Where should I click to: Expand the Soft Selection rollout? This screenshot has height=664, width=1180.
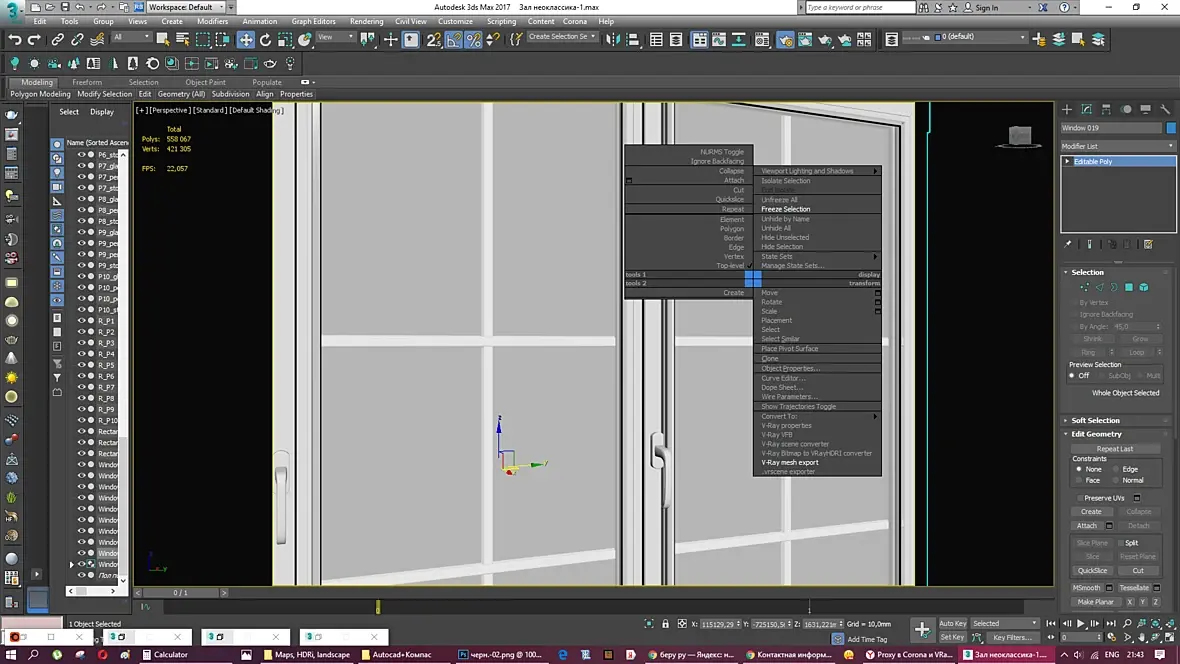point(1095,421)
